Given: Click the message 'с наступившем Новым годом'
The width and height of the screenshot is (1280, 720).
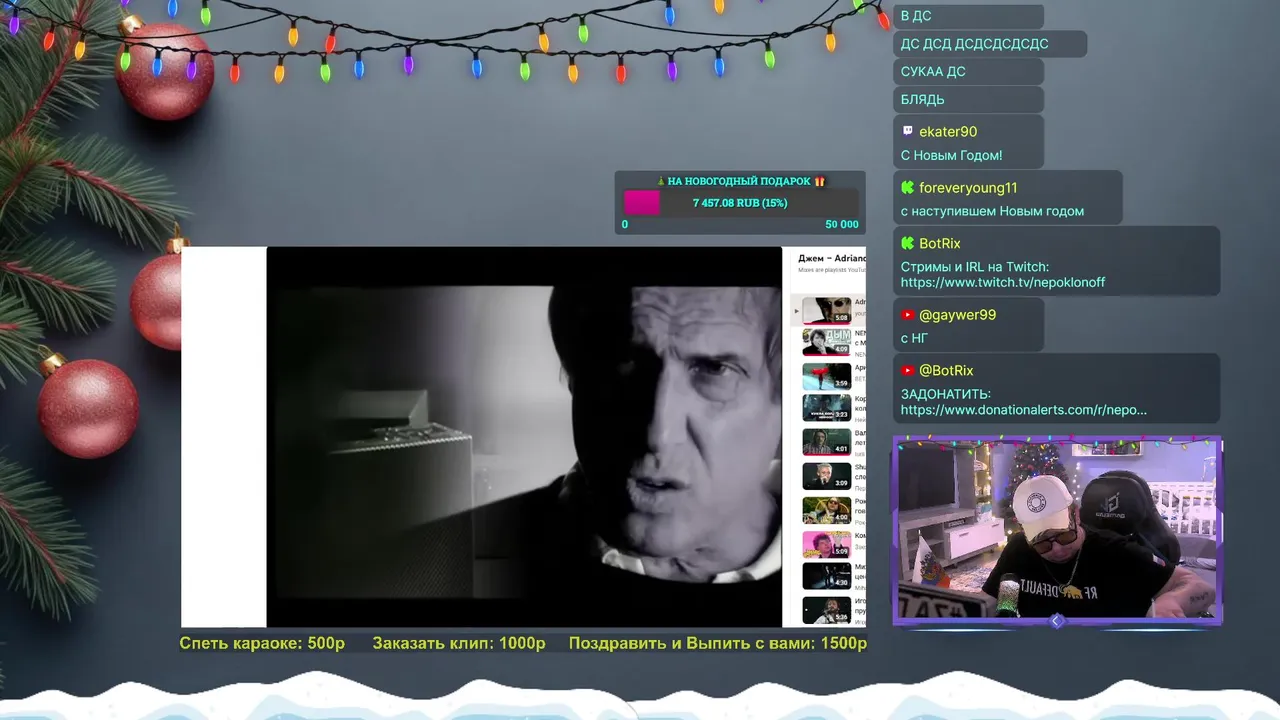Looking at the screenshot, I should point(992,211).
